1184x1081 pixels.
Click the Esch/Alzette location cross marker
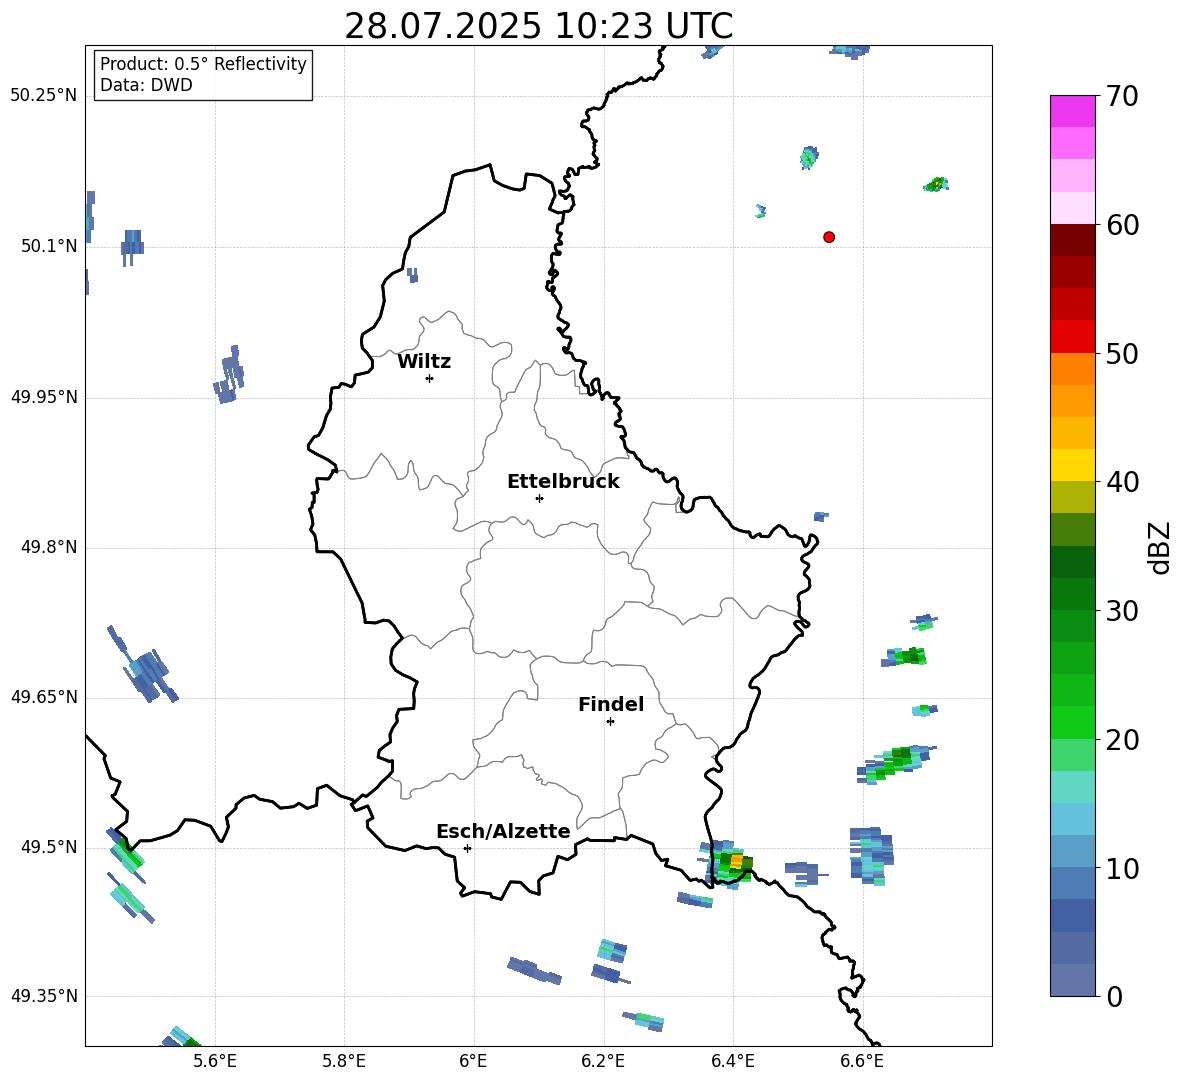click(x=467, y=848)
